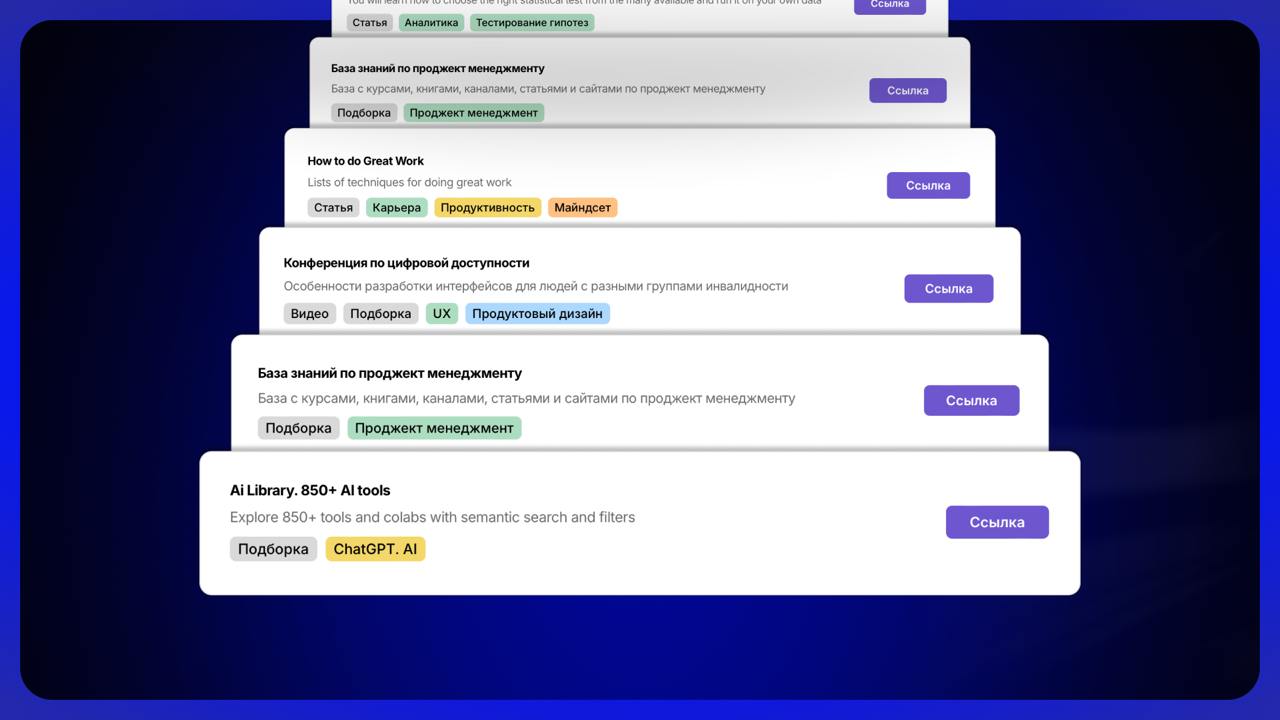Open the How to do Great Work title
The width and height of the screenshot is (1280, 720).
[x=365, y=161]
